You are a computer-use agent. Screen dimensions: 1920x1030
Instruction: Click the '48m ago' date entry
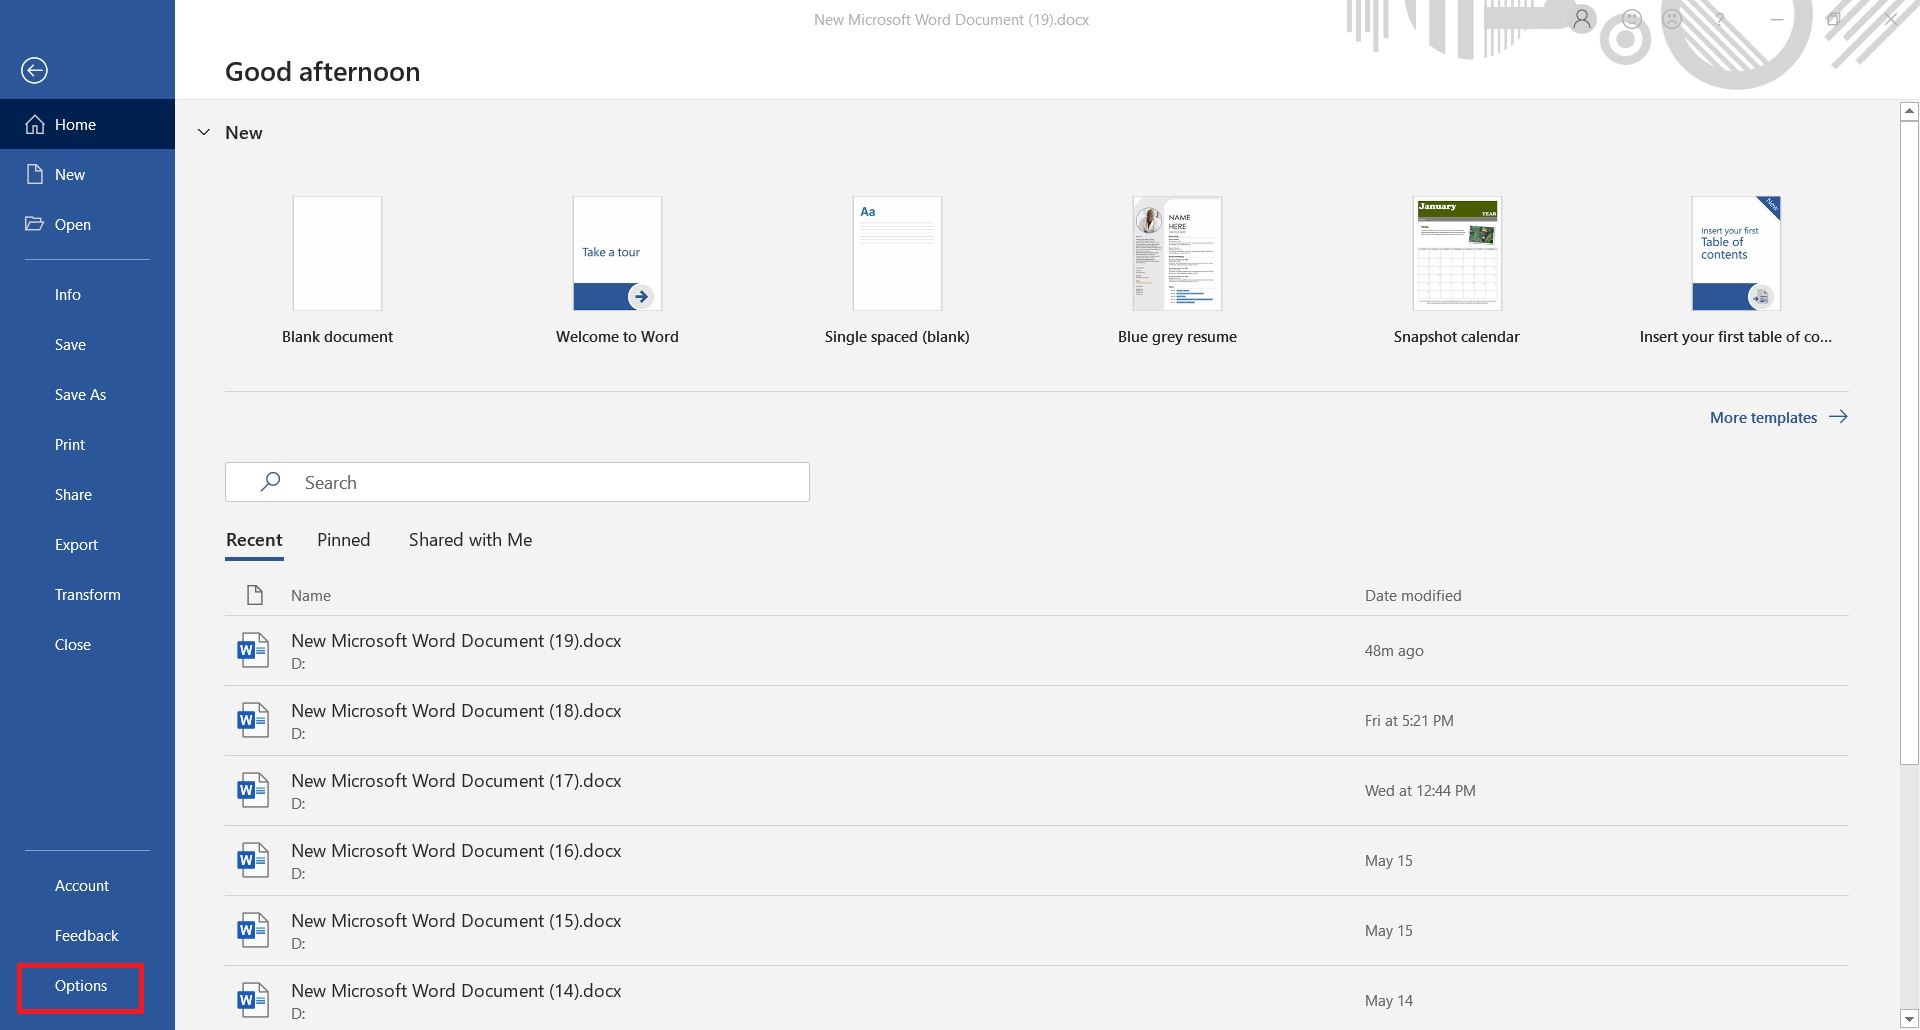coord(1394,650)
